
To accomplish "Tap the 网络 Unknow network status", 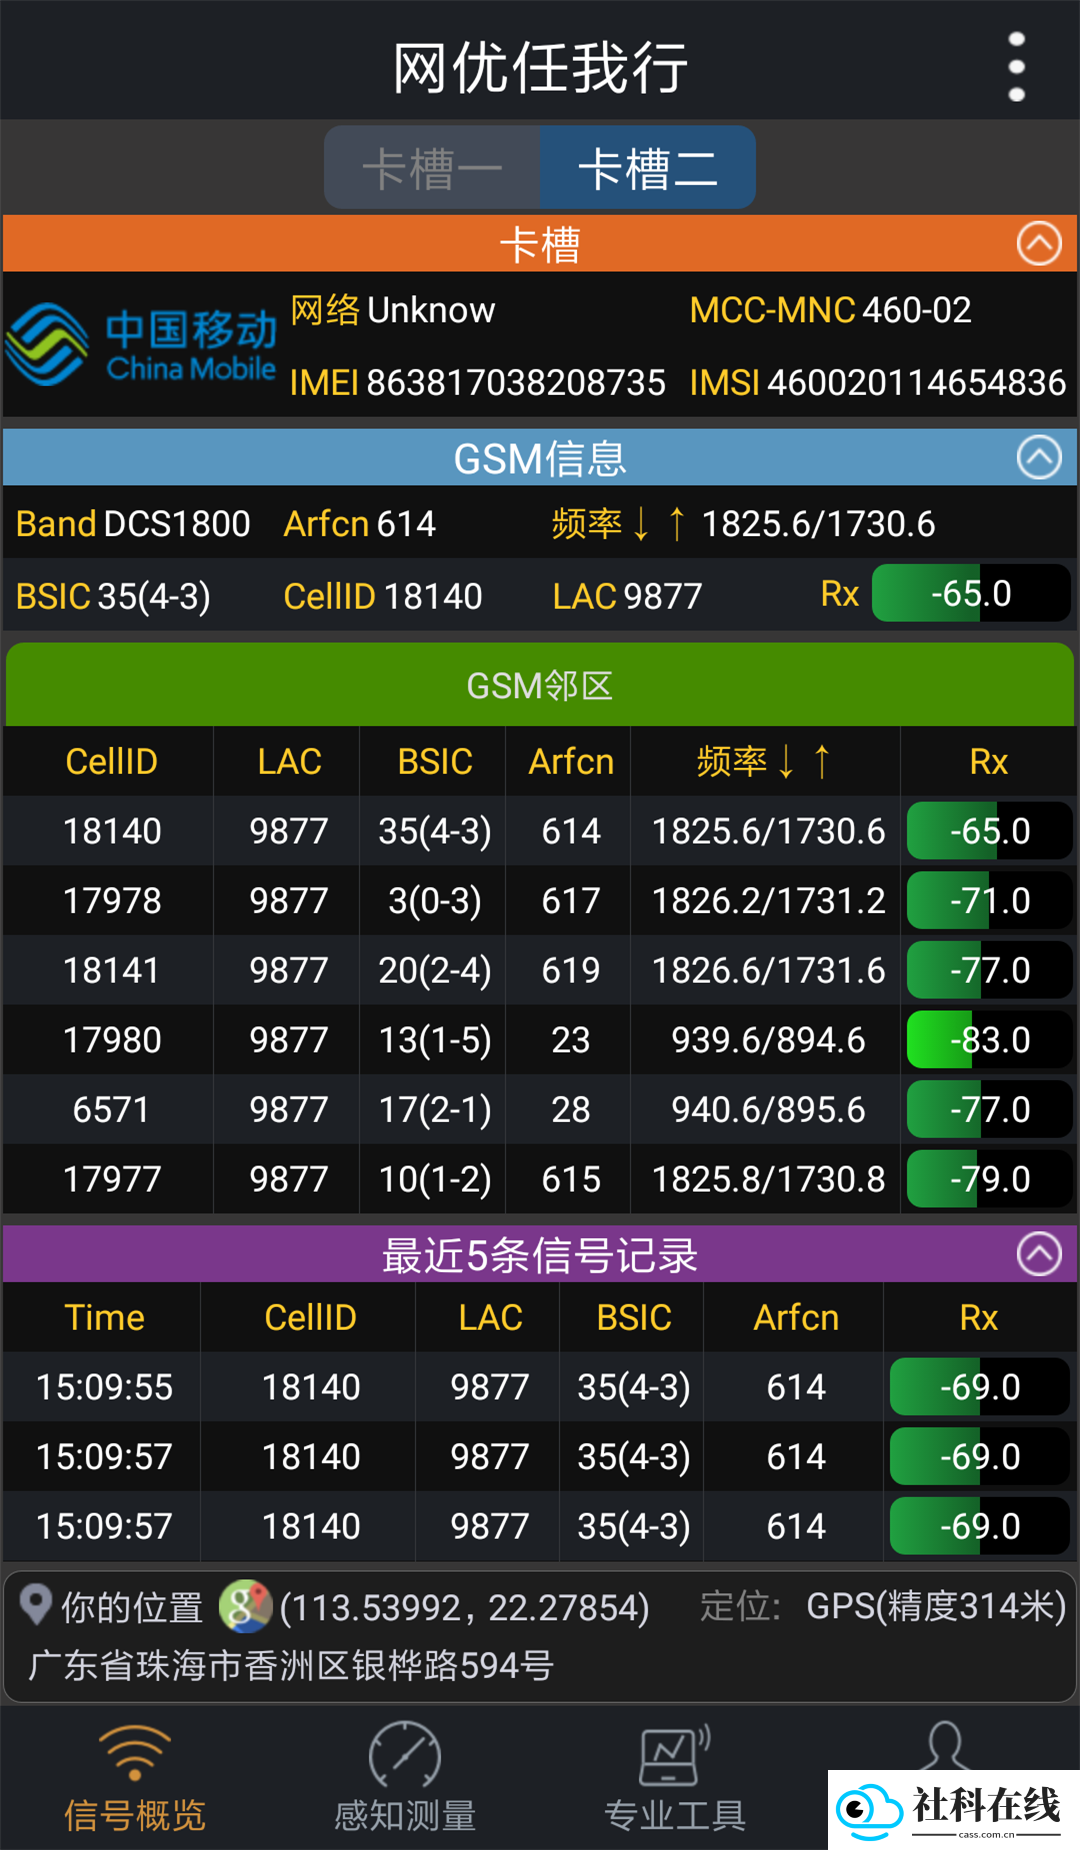I will click(393, 310).
